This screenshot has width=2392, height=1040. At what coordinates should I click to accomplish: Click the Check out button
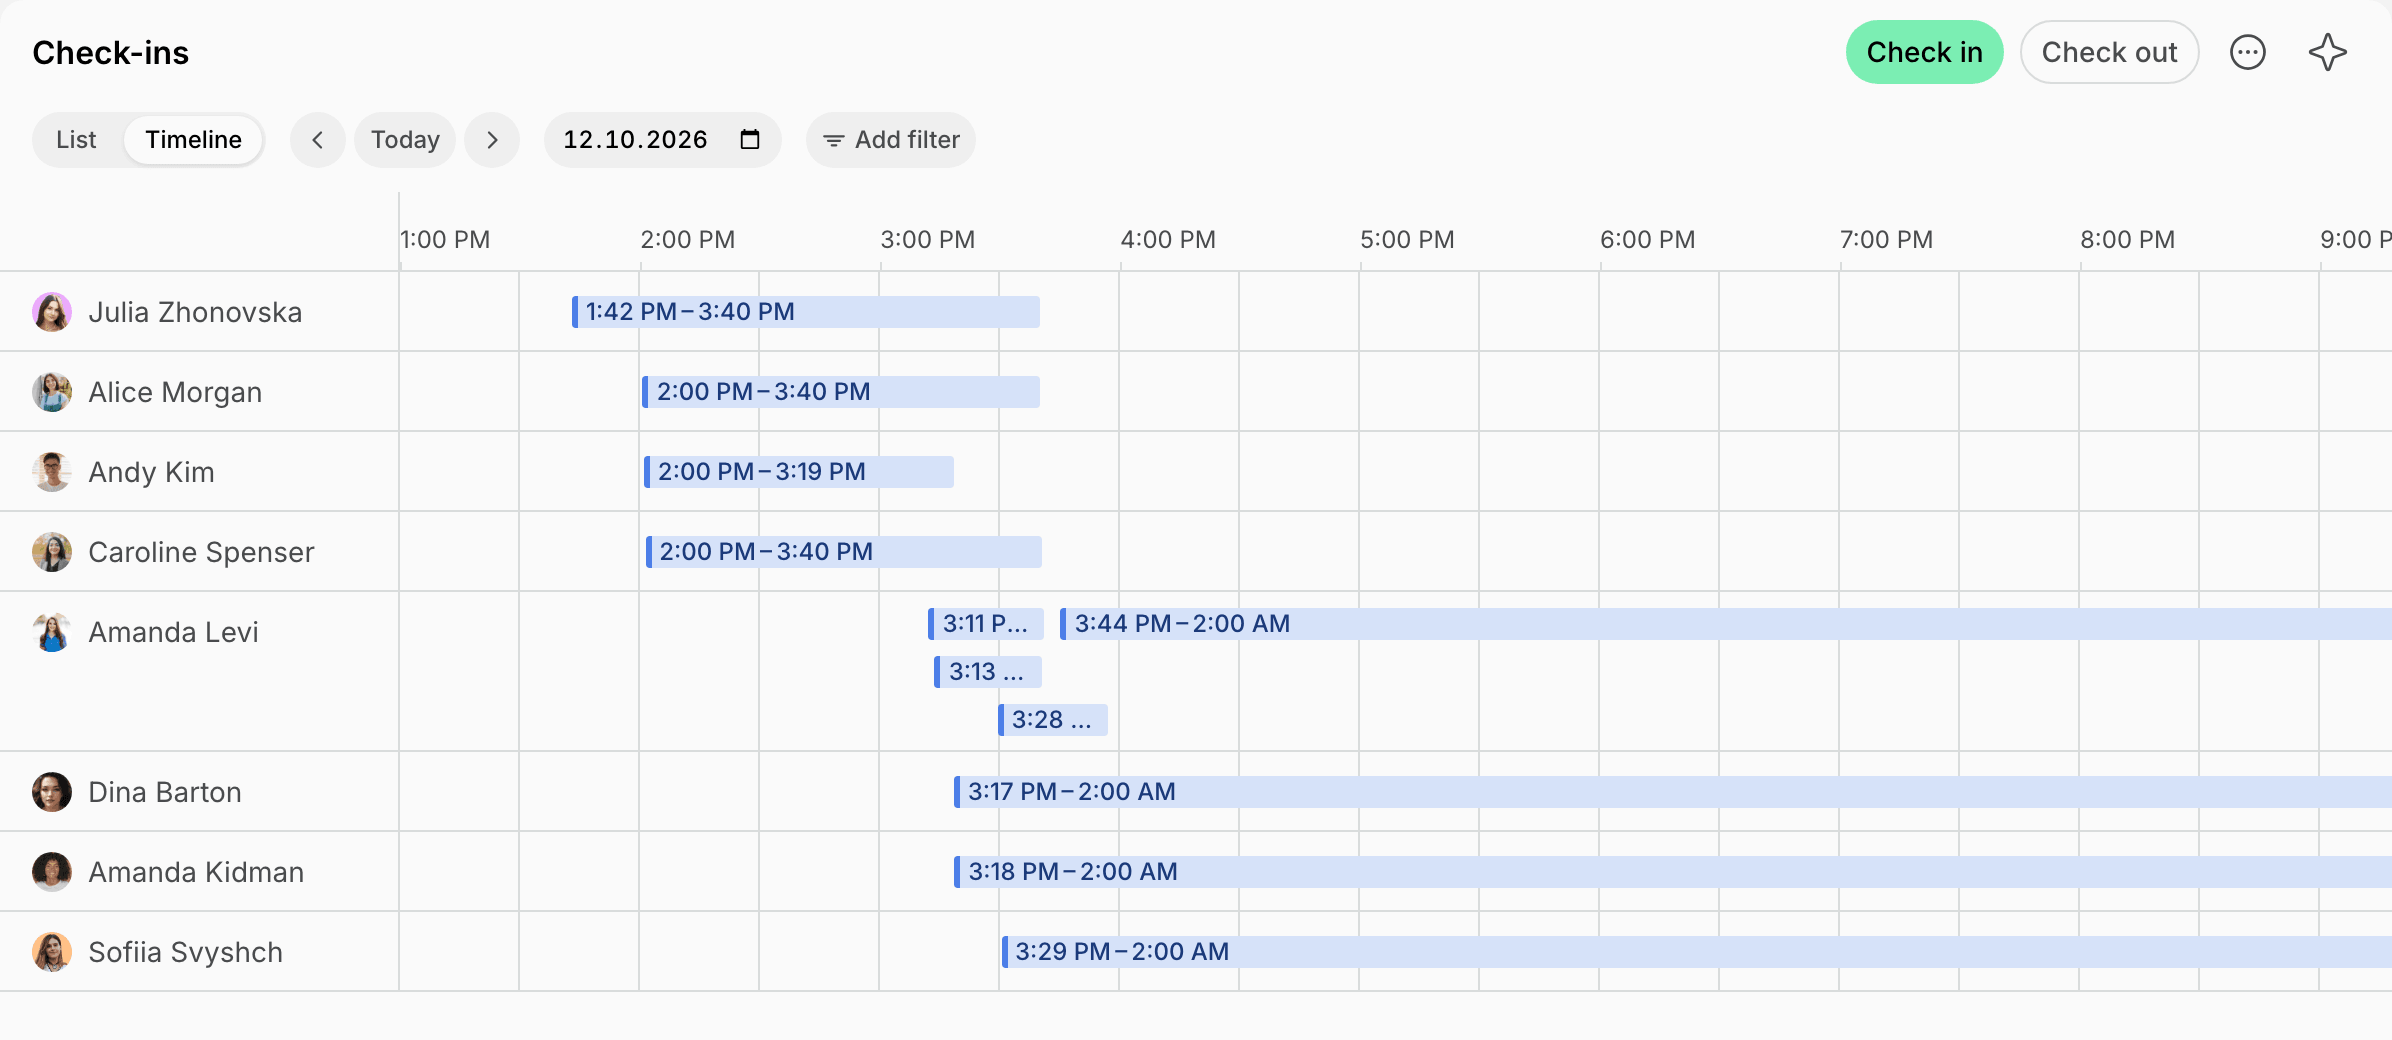(x=2109, y=52)
